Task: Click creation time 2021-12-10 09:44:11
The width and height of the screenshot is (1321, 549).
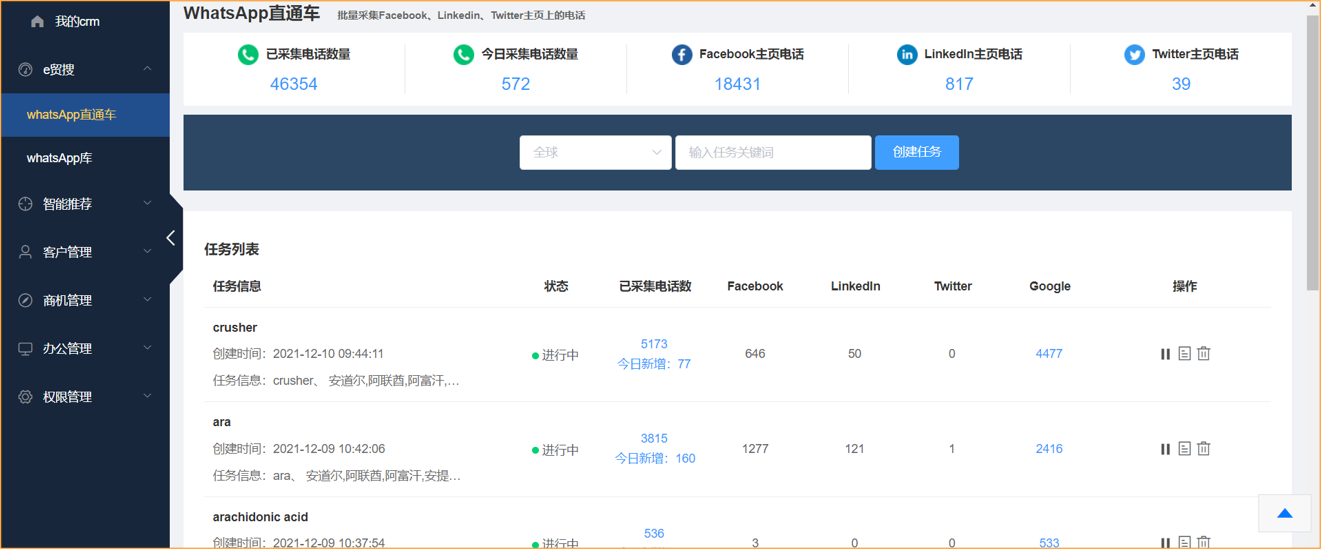Action: pos(328,354)
